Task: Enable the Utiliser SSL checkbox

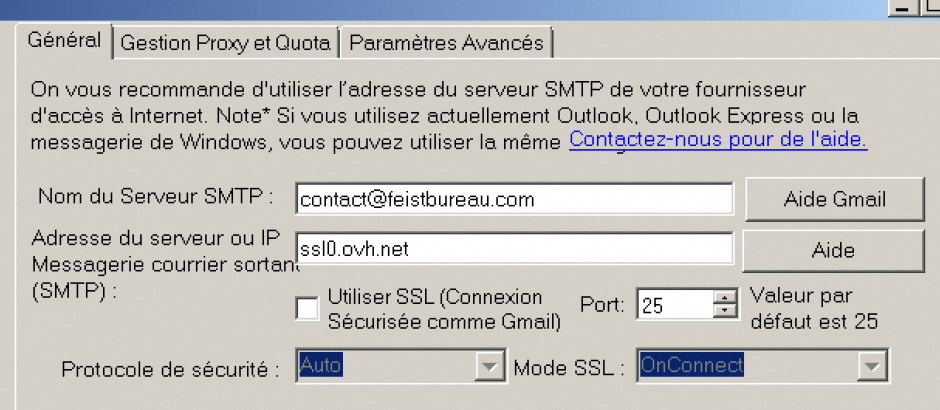Action: tap(308, 308)
